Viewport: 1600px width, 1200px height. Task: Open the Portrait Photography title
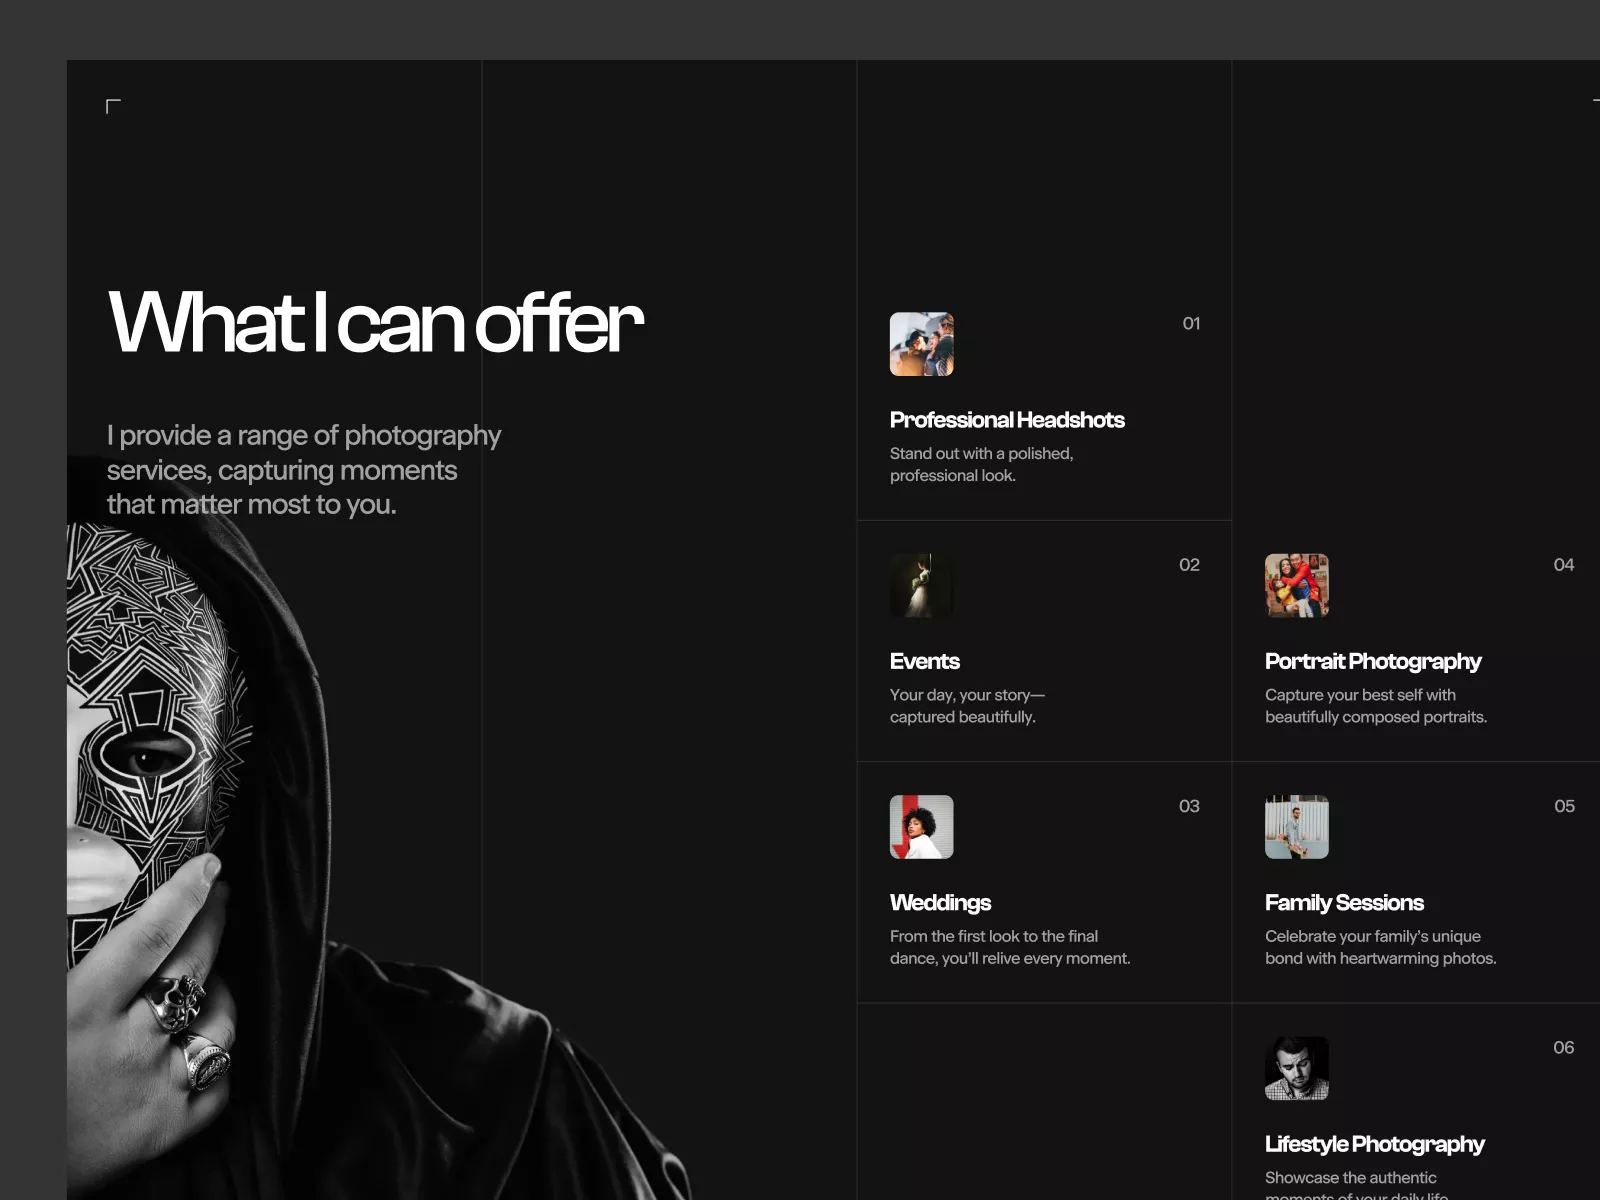coord(1373,661)
